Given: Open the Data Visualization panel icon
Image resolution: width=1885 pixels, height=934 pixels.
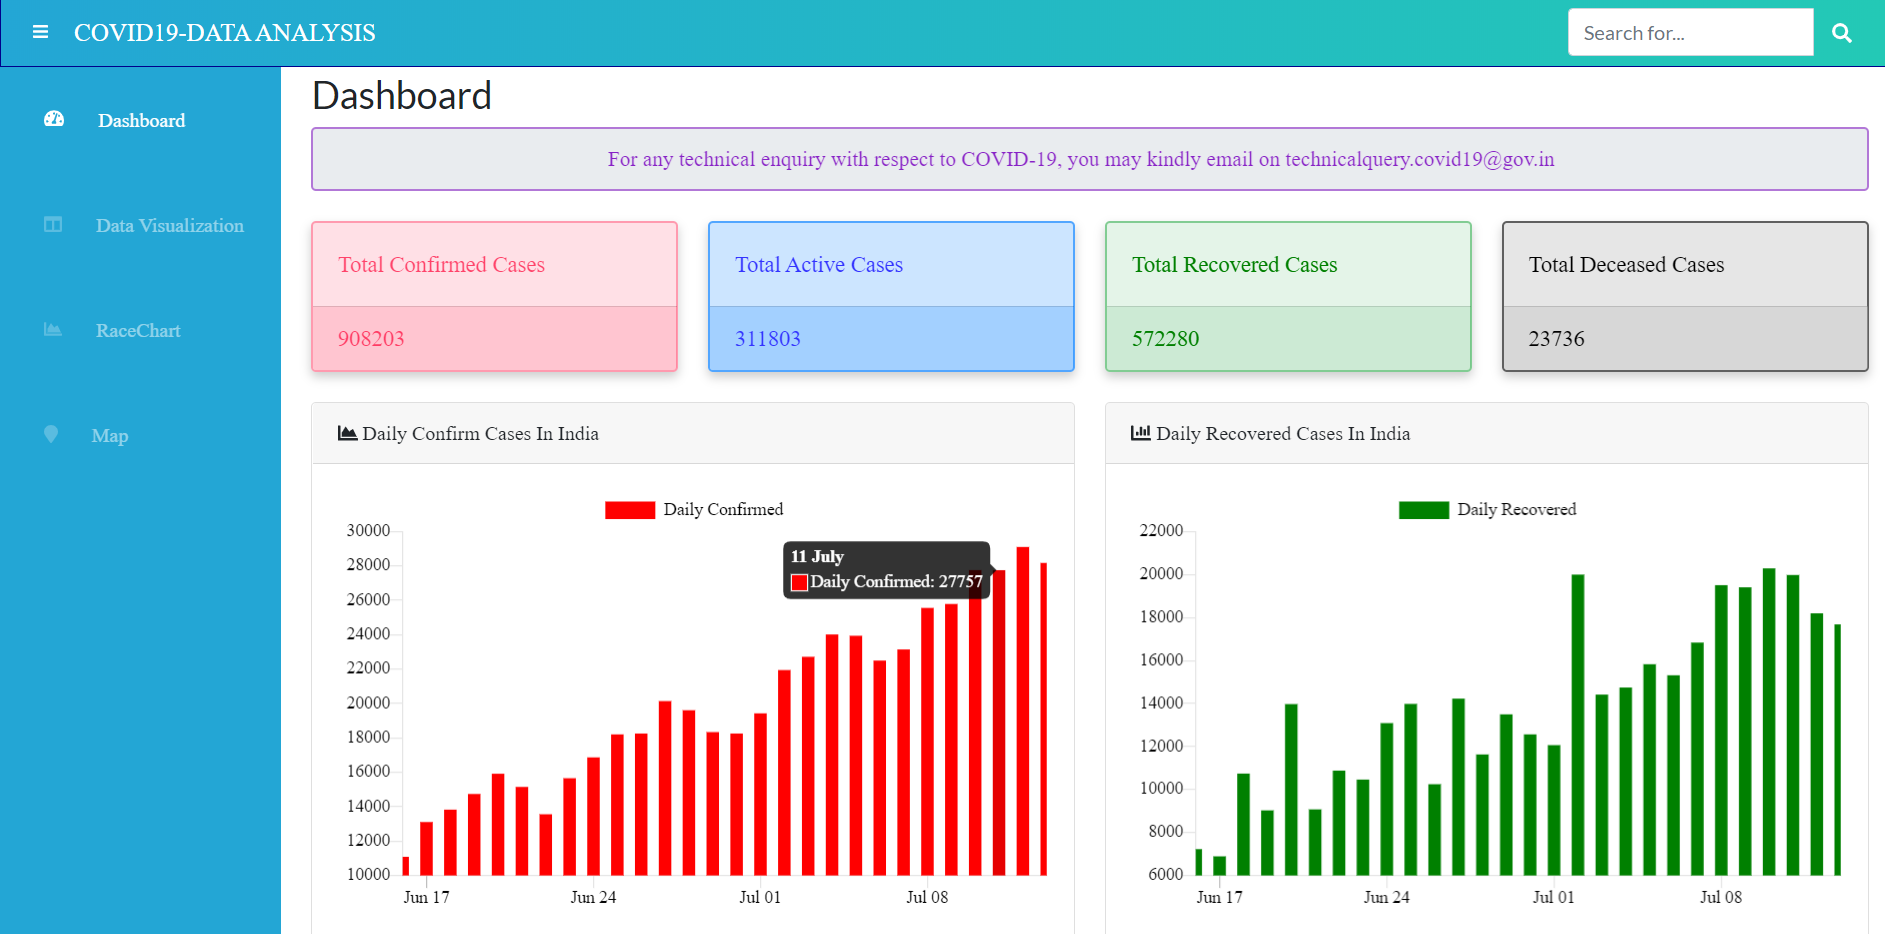Looking at the screenshot, I should click(x=52, y=224).
